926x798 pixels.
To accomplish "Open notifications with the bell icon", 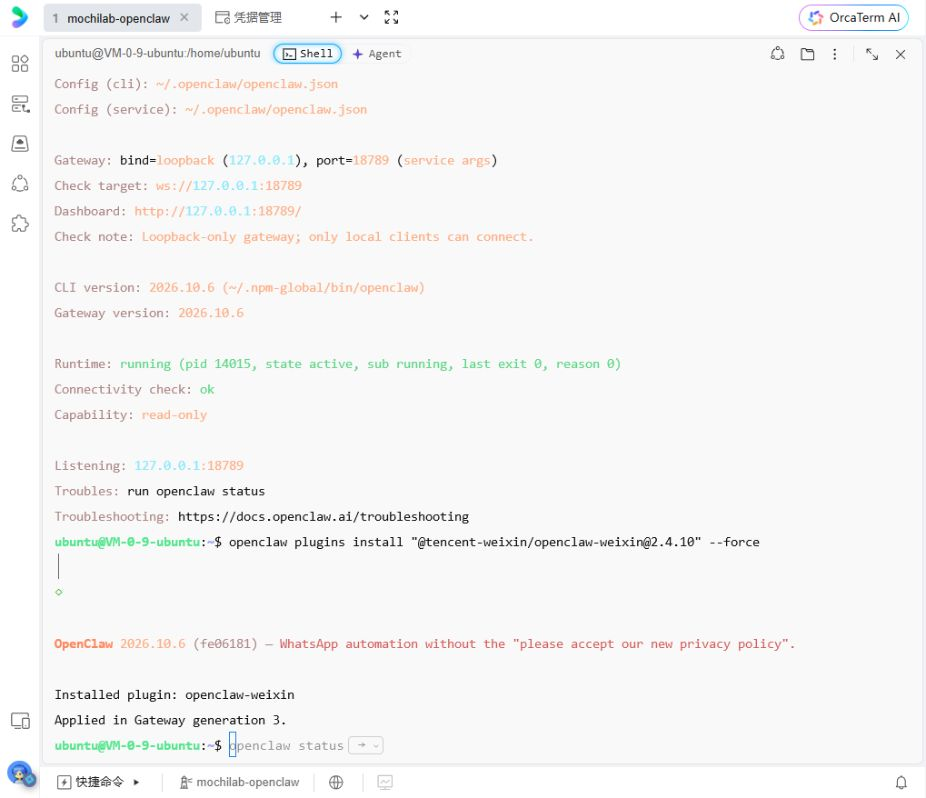I will (901, 782).
